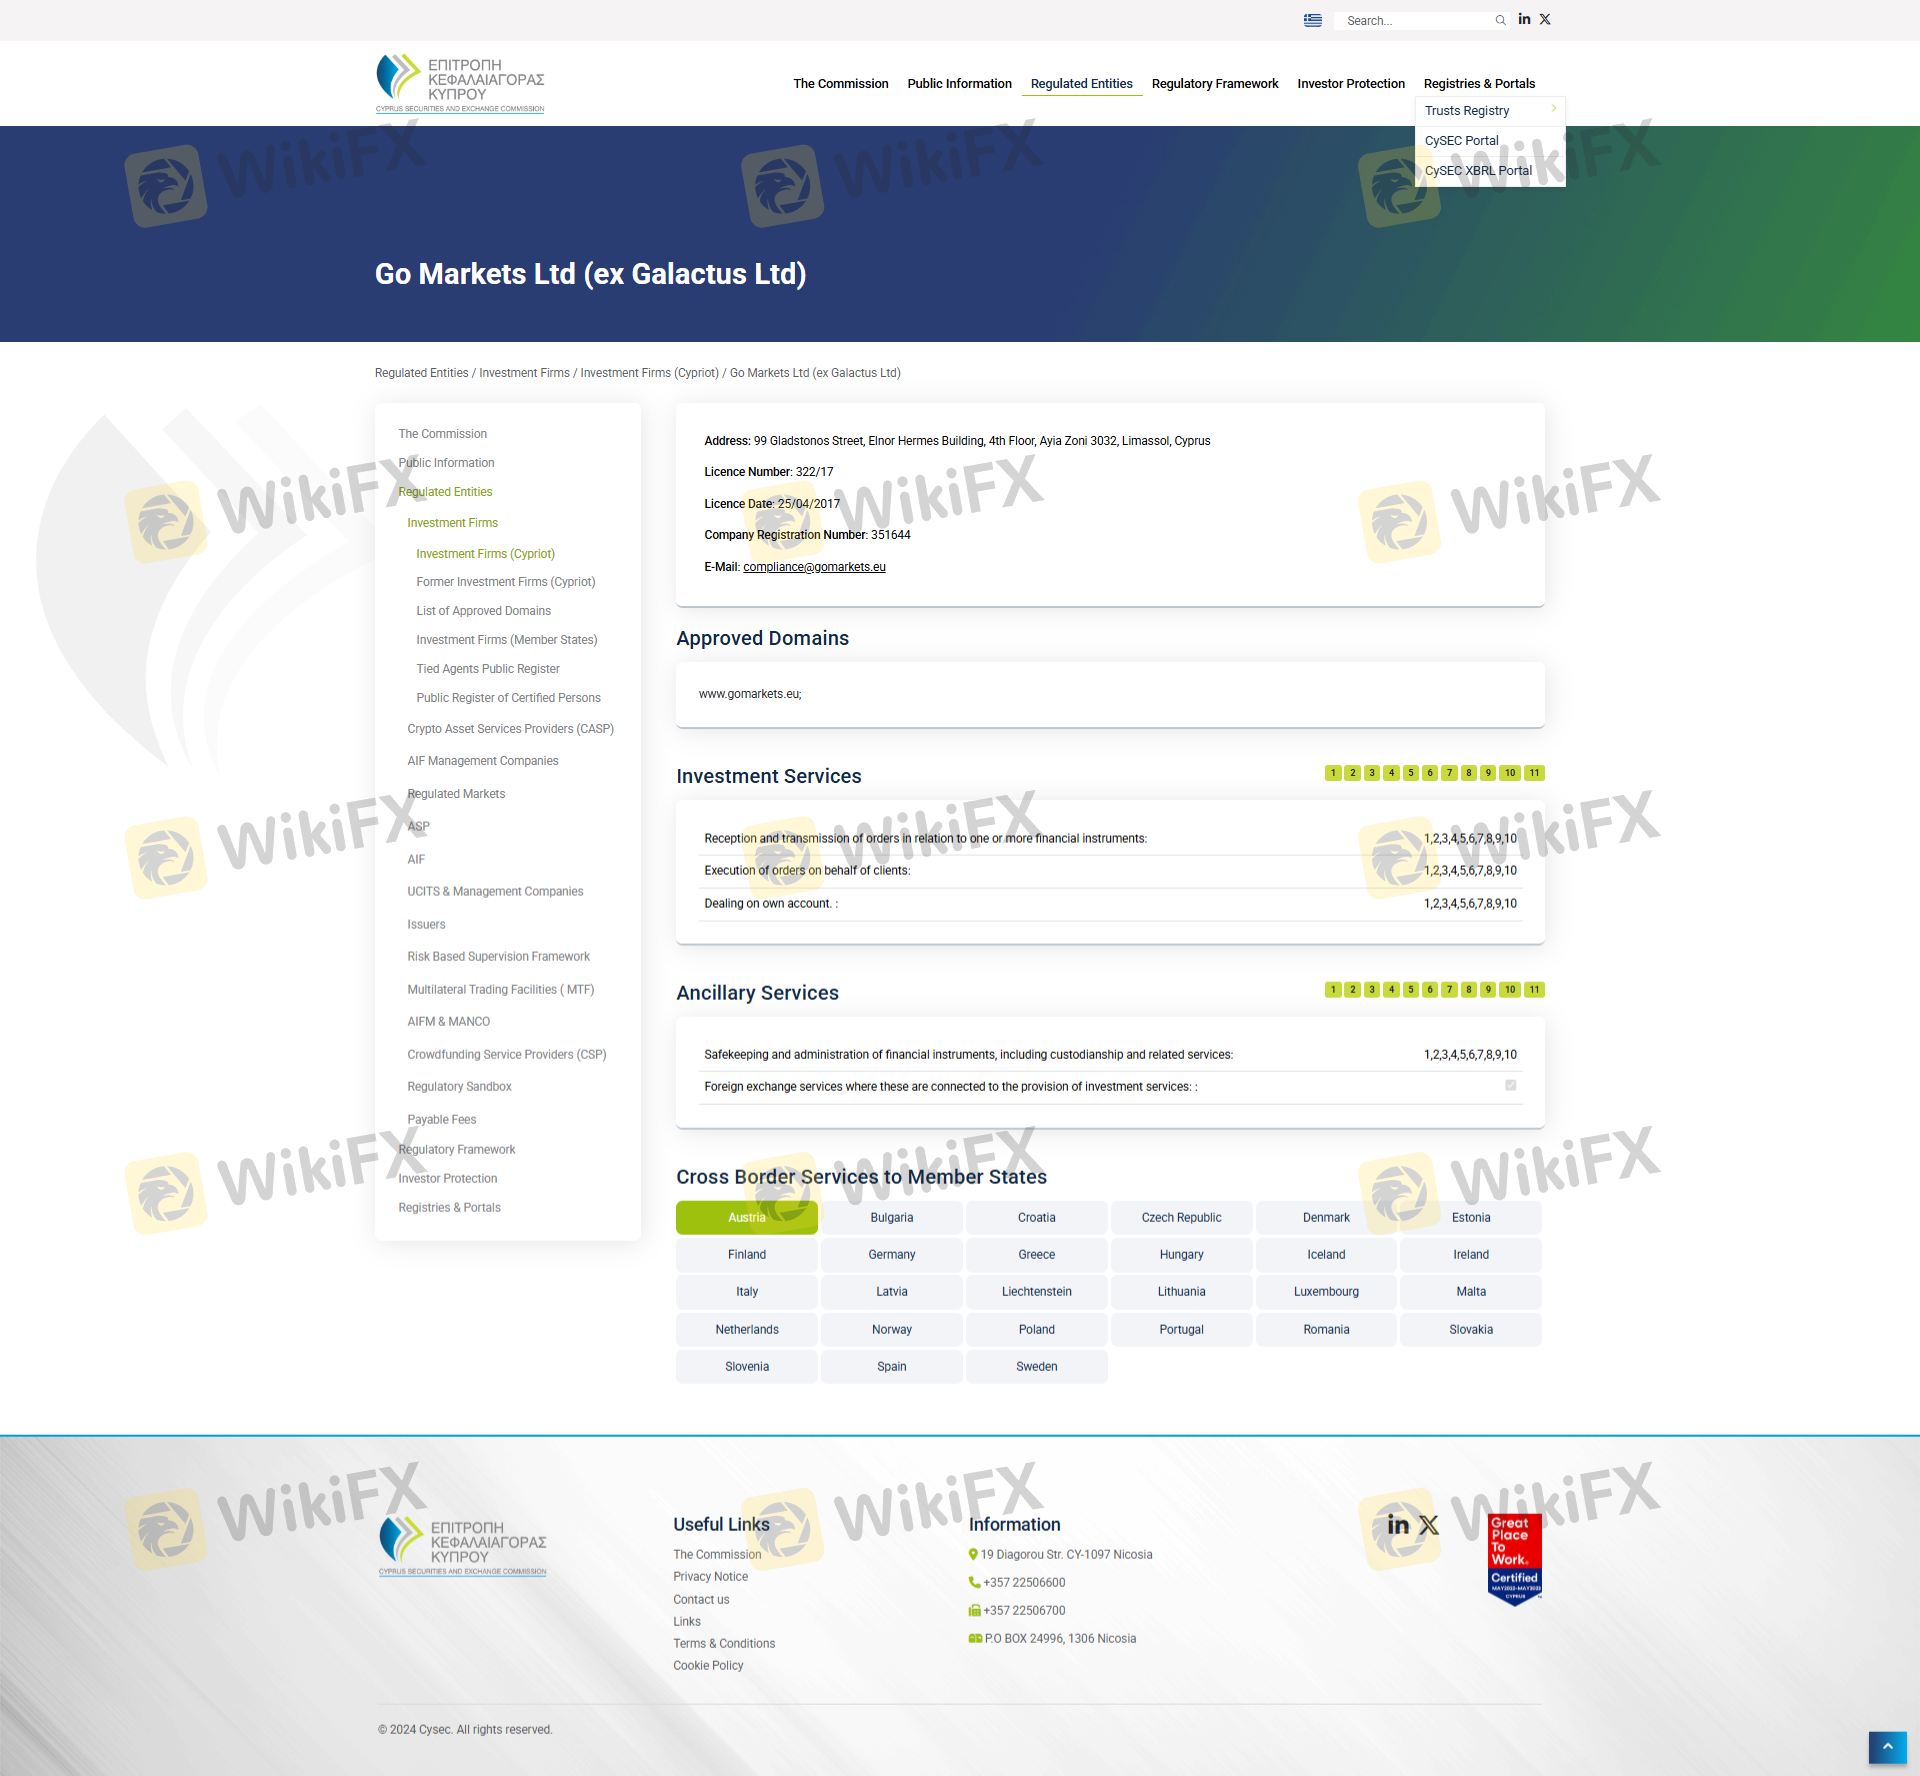Open LinkedIn icon in top bar
1920x1776 pixels.
(x=1524, y=19)
